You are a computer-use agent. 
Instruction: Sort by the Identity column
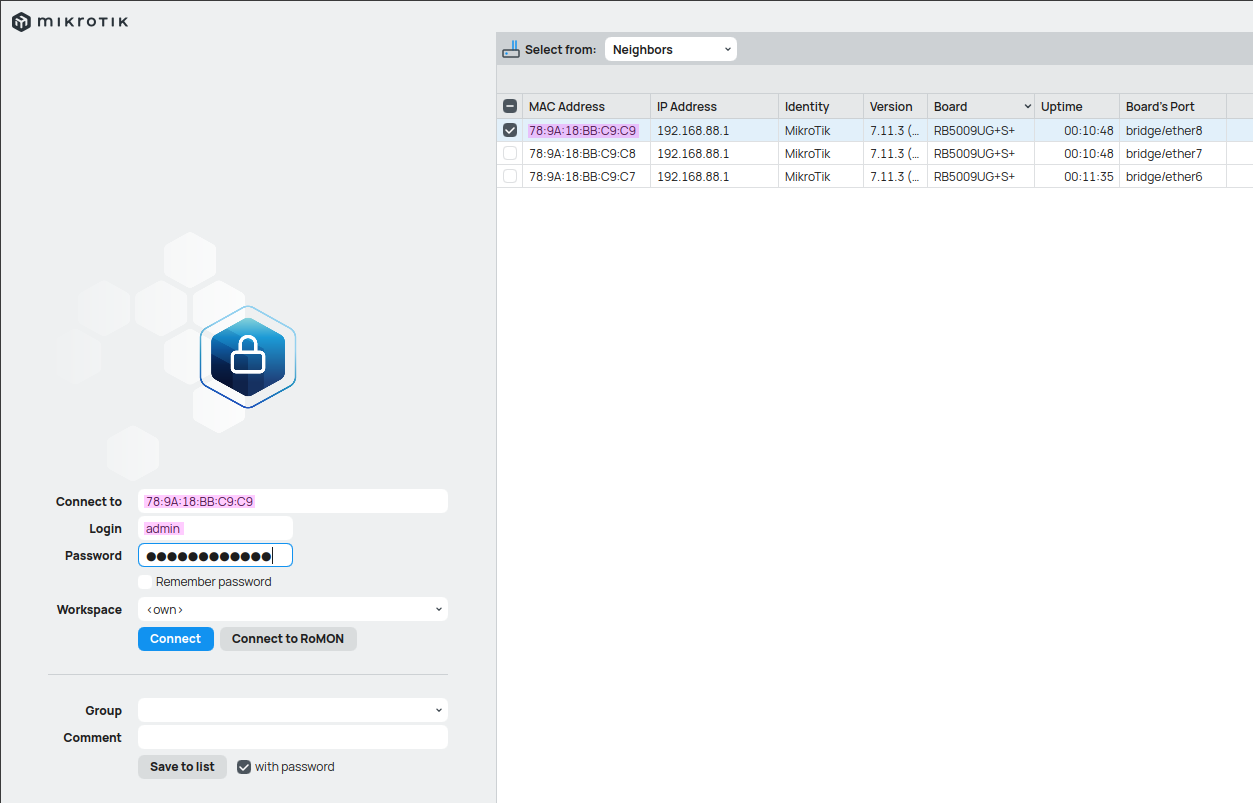821,107
